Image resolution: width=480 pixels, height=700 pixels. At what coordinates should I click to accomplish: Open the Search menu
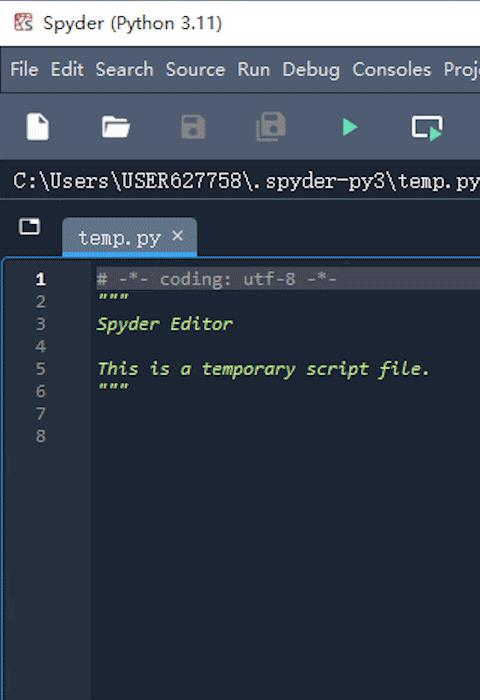click(x=125, y=70)
